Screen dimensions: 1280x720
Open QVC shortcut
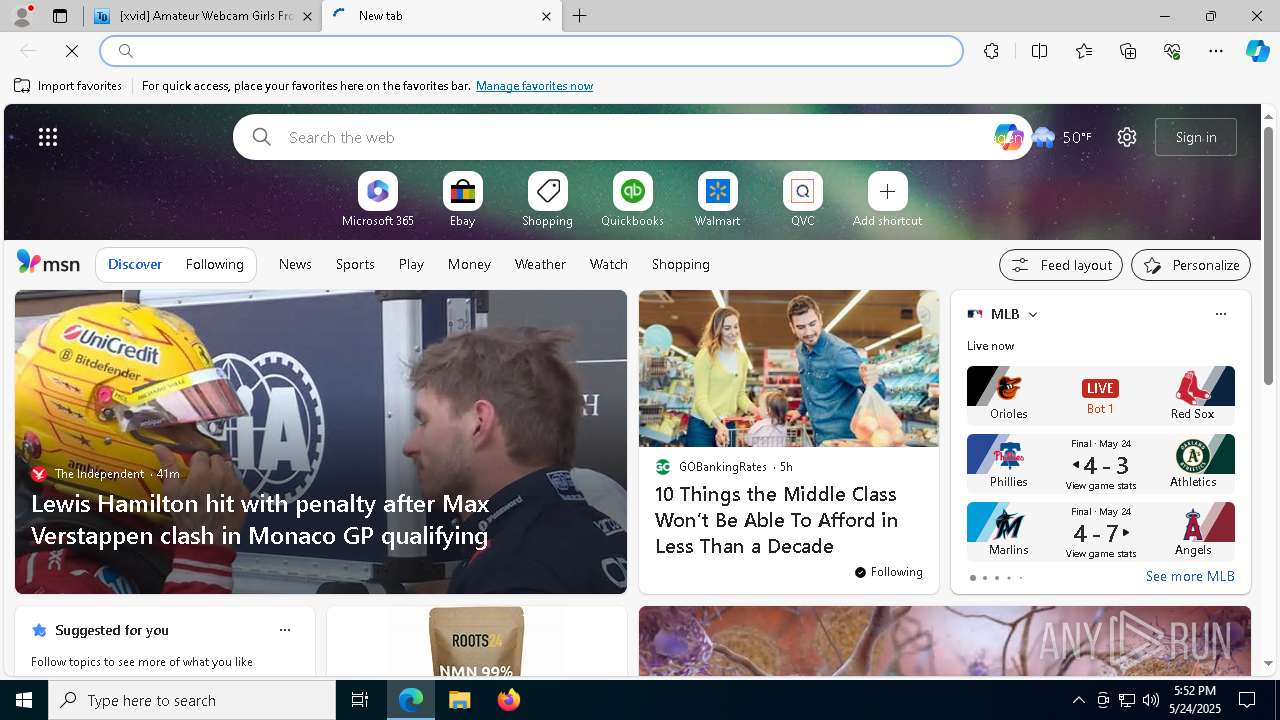click(802, 200)
